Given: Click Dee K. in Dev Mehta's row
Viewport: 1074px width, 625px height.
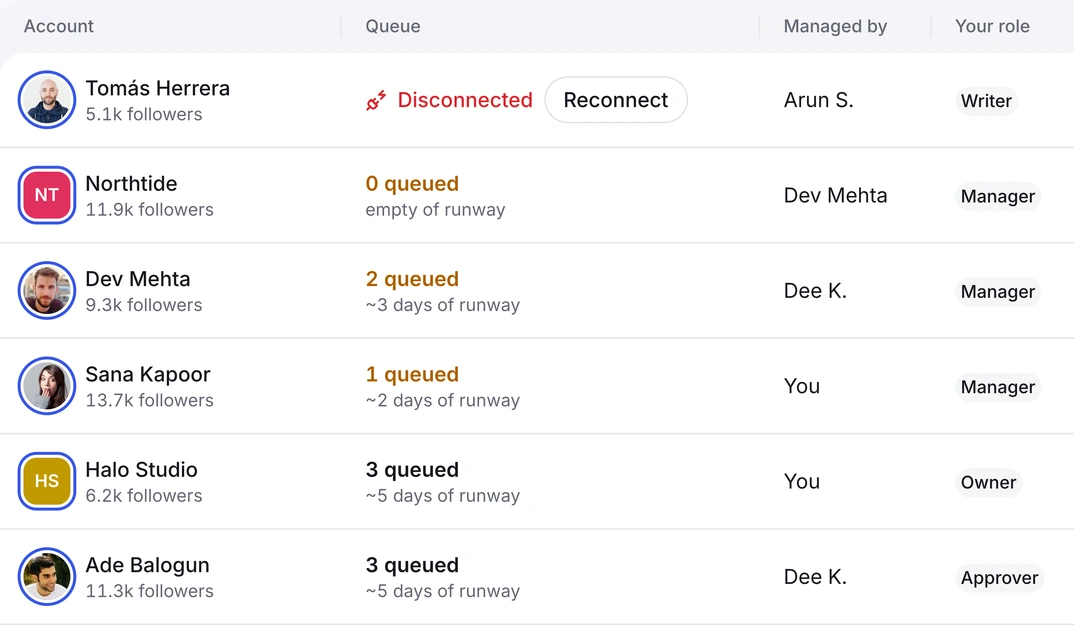Looking at the screenshot, I should [x=815, y=291].
